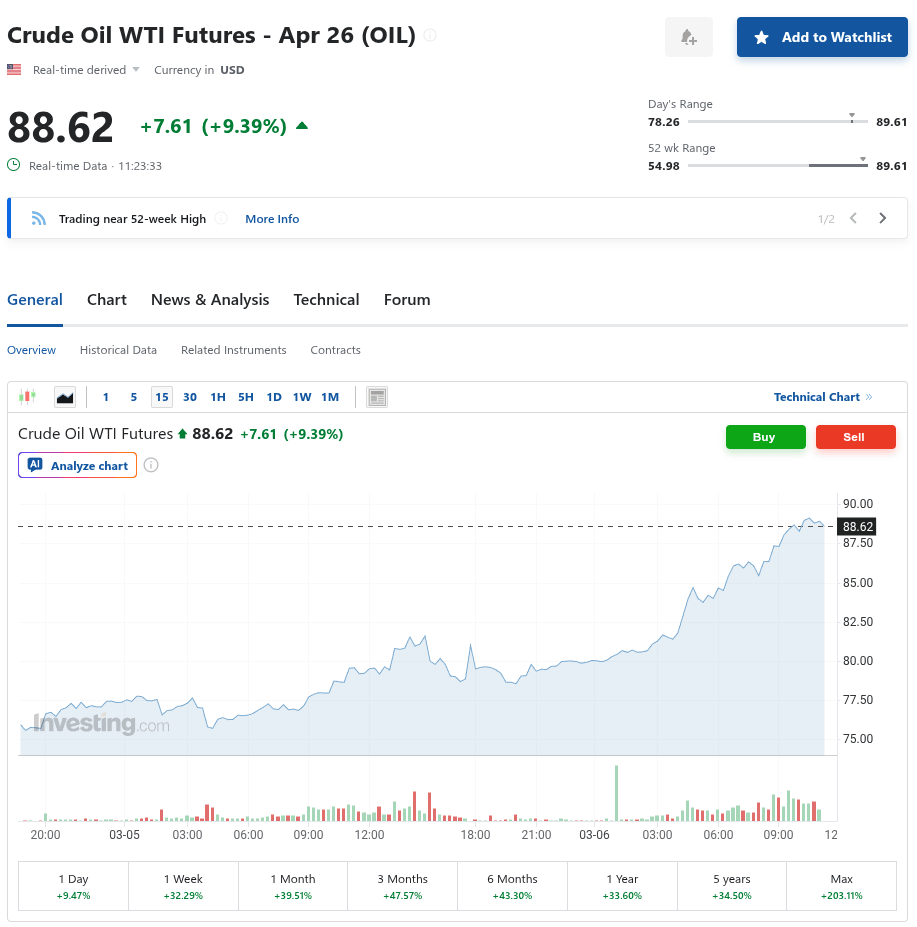The width and height of the screenshot is (917, 927).
Task: Add instrument to Watchlist
Action: [x=822, y=37]
